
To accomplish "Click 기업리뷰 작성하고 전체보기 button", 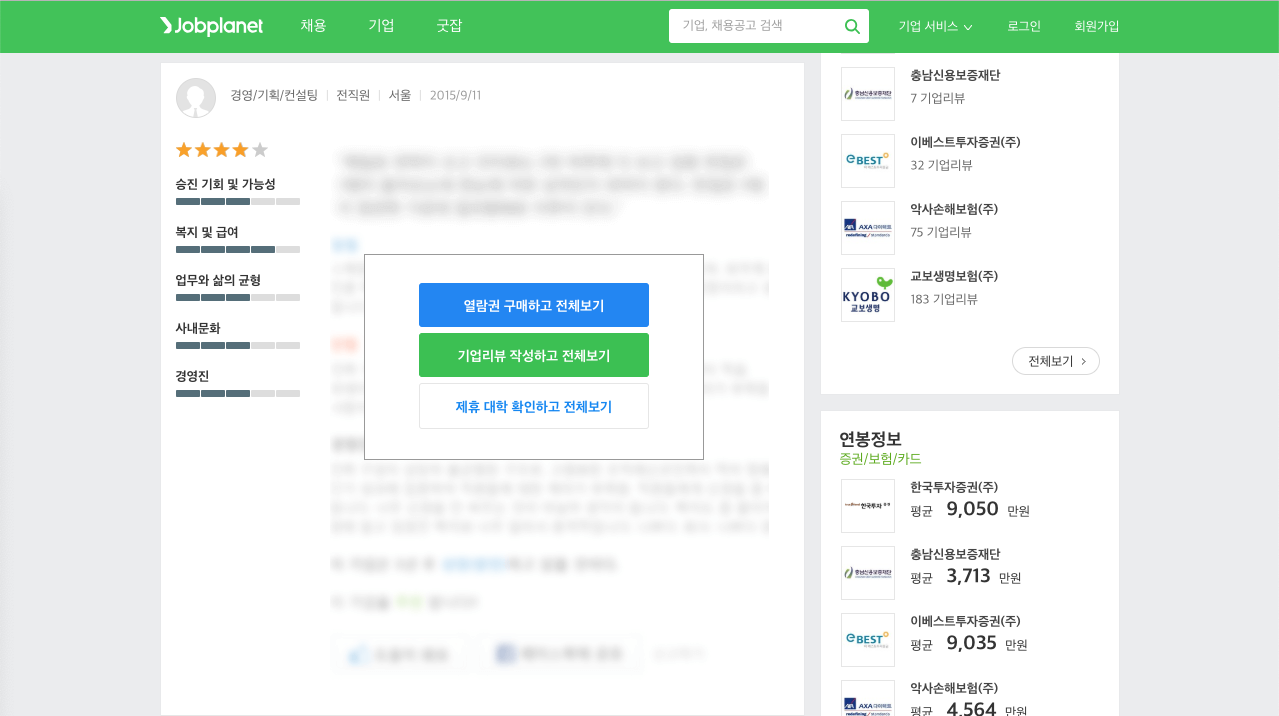I will tap(534, 355).
